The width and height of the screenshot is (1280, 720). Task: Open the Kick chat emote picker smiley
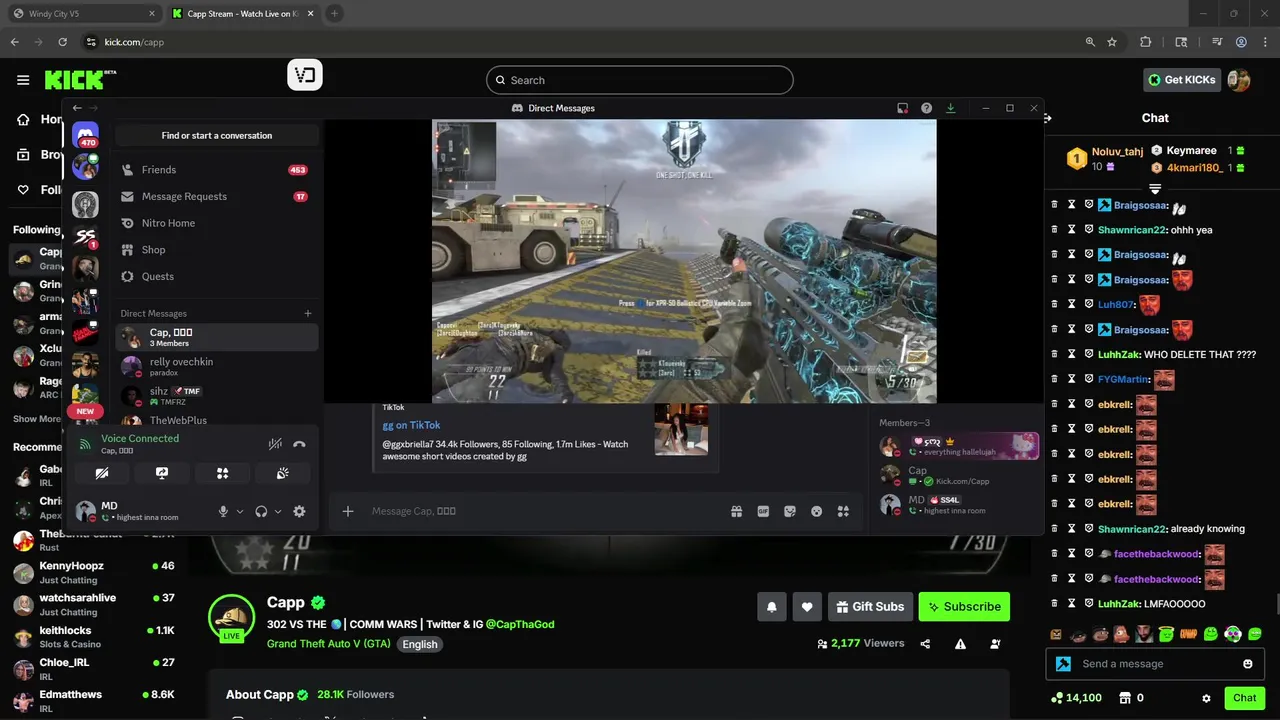[x=1248, y=663]
